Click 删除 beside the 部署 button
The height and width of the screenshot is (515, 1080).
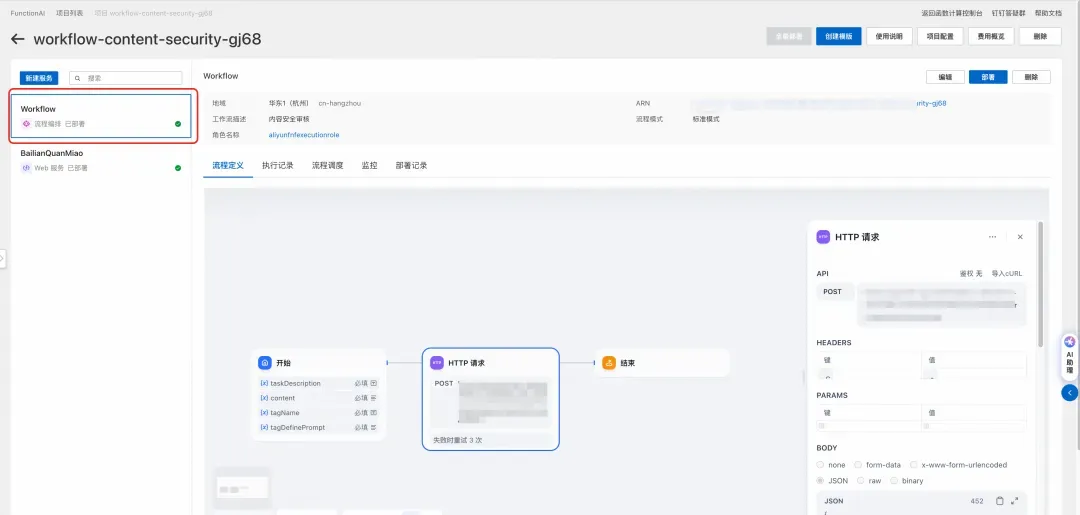tap(1031, 77)
